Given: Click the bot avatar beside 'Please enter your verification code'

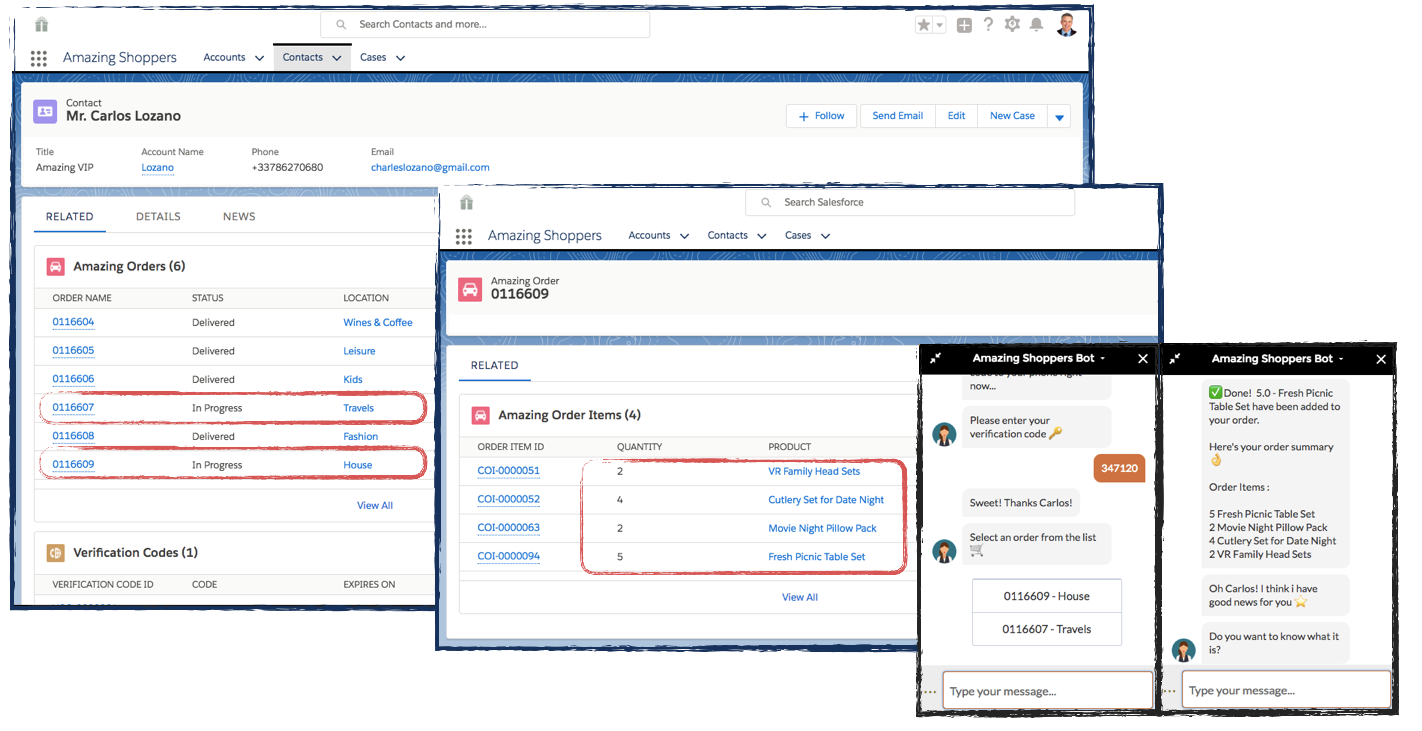Looking at the screenshot, I should click(944, 434).
